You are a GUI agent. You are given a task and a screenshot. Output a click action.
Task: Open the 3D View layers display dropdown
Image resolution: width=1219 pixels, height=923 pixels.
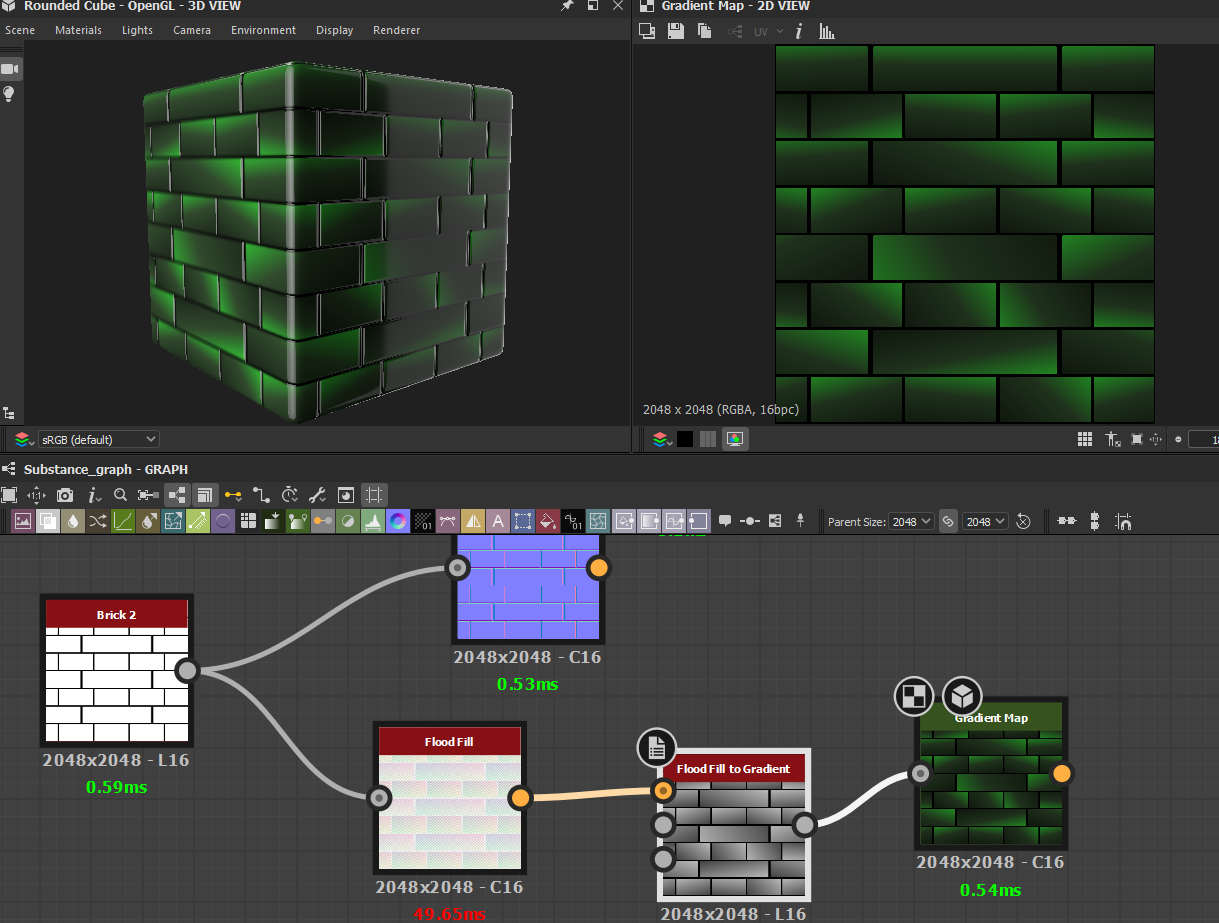pos(24,439)
